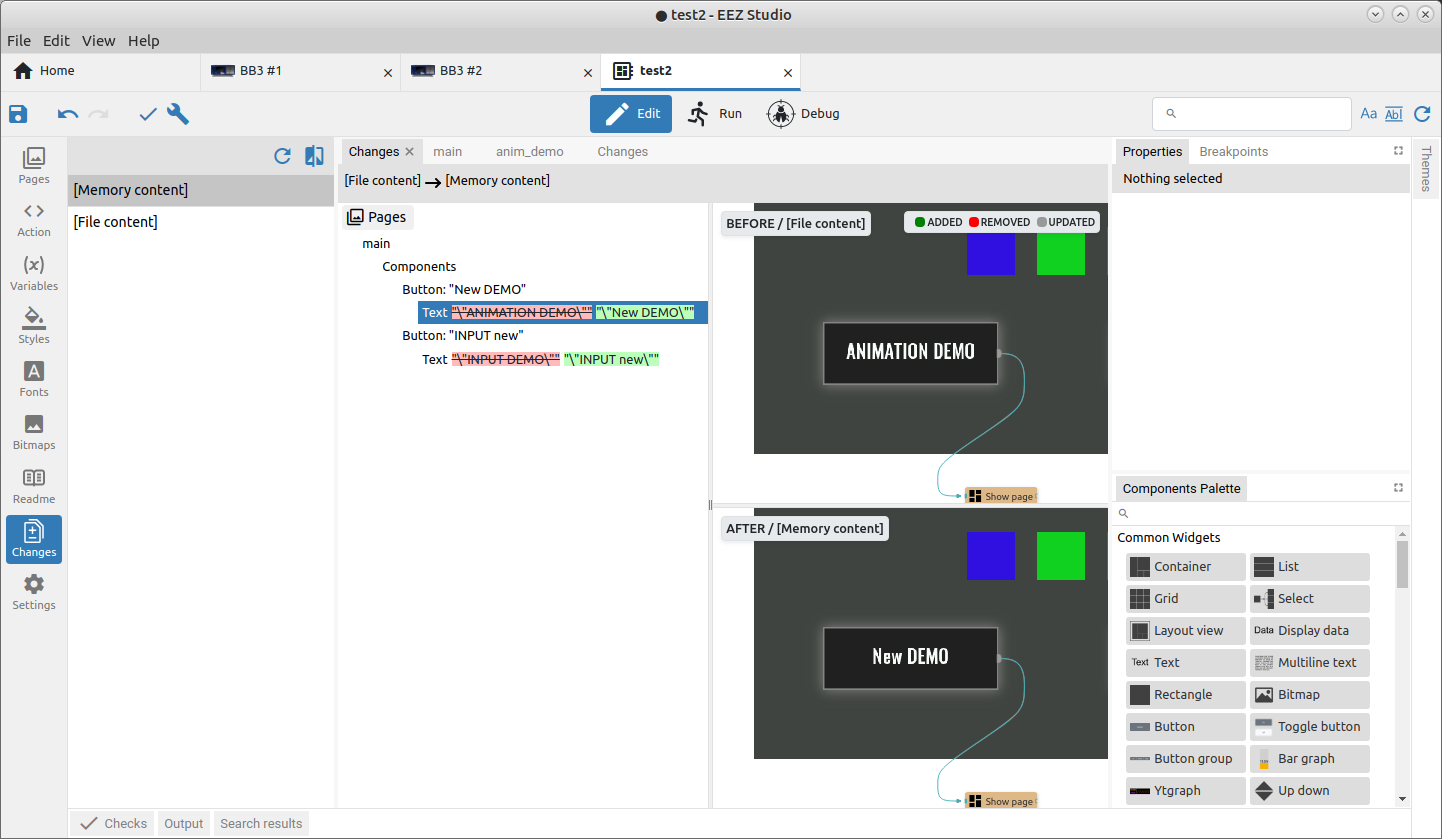Open the Edit menu
This screenshot has height=839, width=1442.
tap(56, 41)
